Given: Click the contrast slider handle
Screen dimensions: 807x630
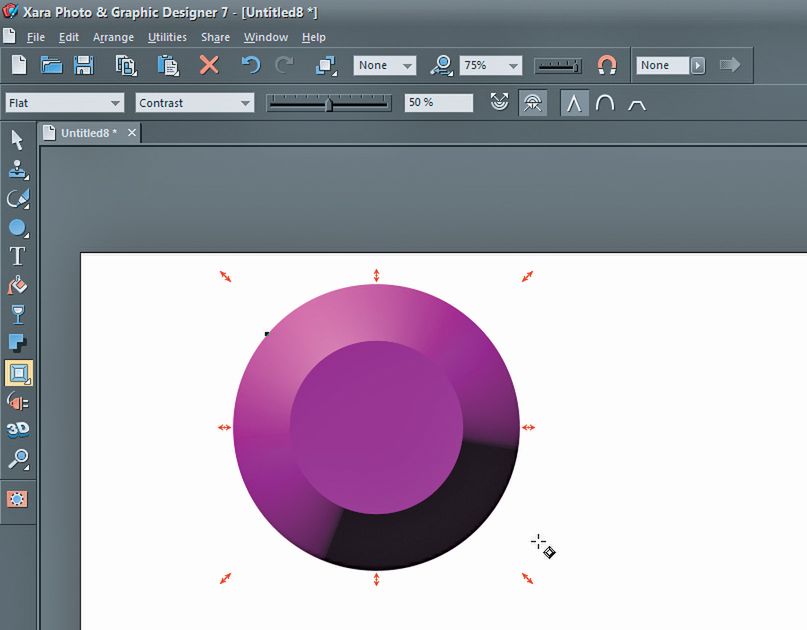Looking at the screenshot, I should [x=329, y=103].
